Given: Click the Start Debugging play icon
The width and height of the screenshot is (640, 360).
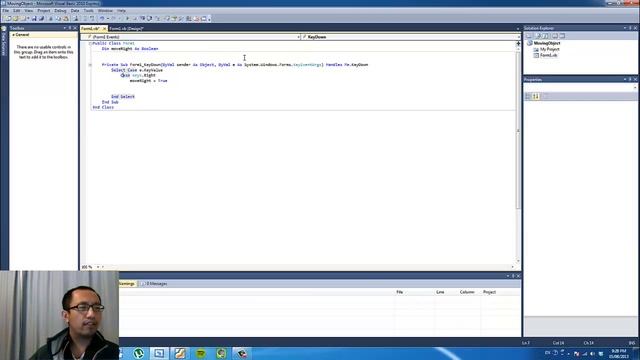Looking at the screenshot, I should coord(127,18).
